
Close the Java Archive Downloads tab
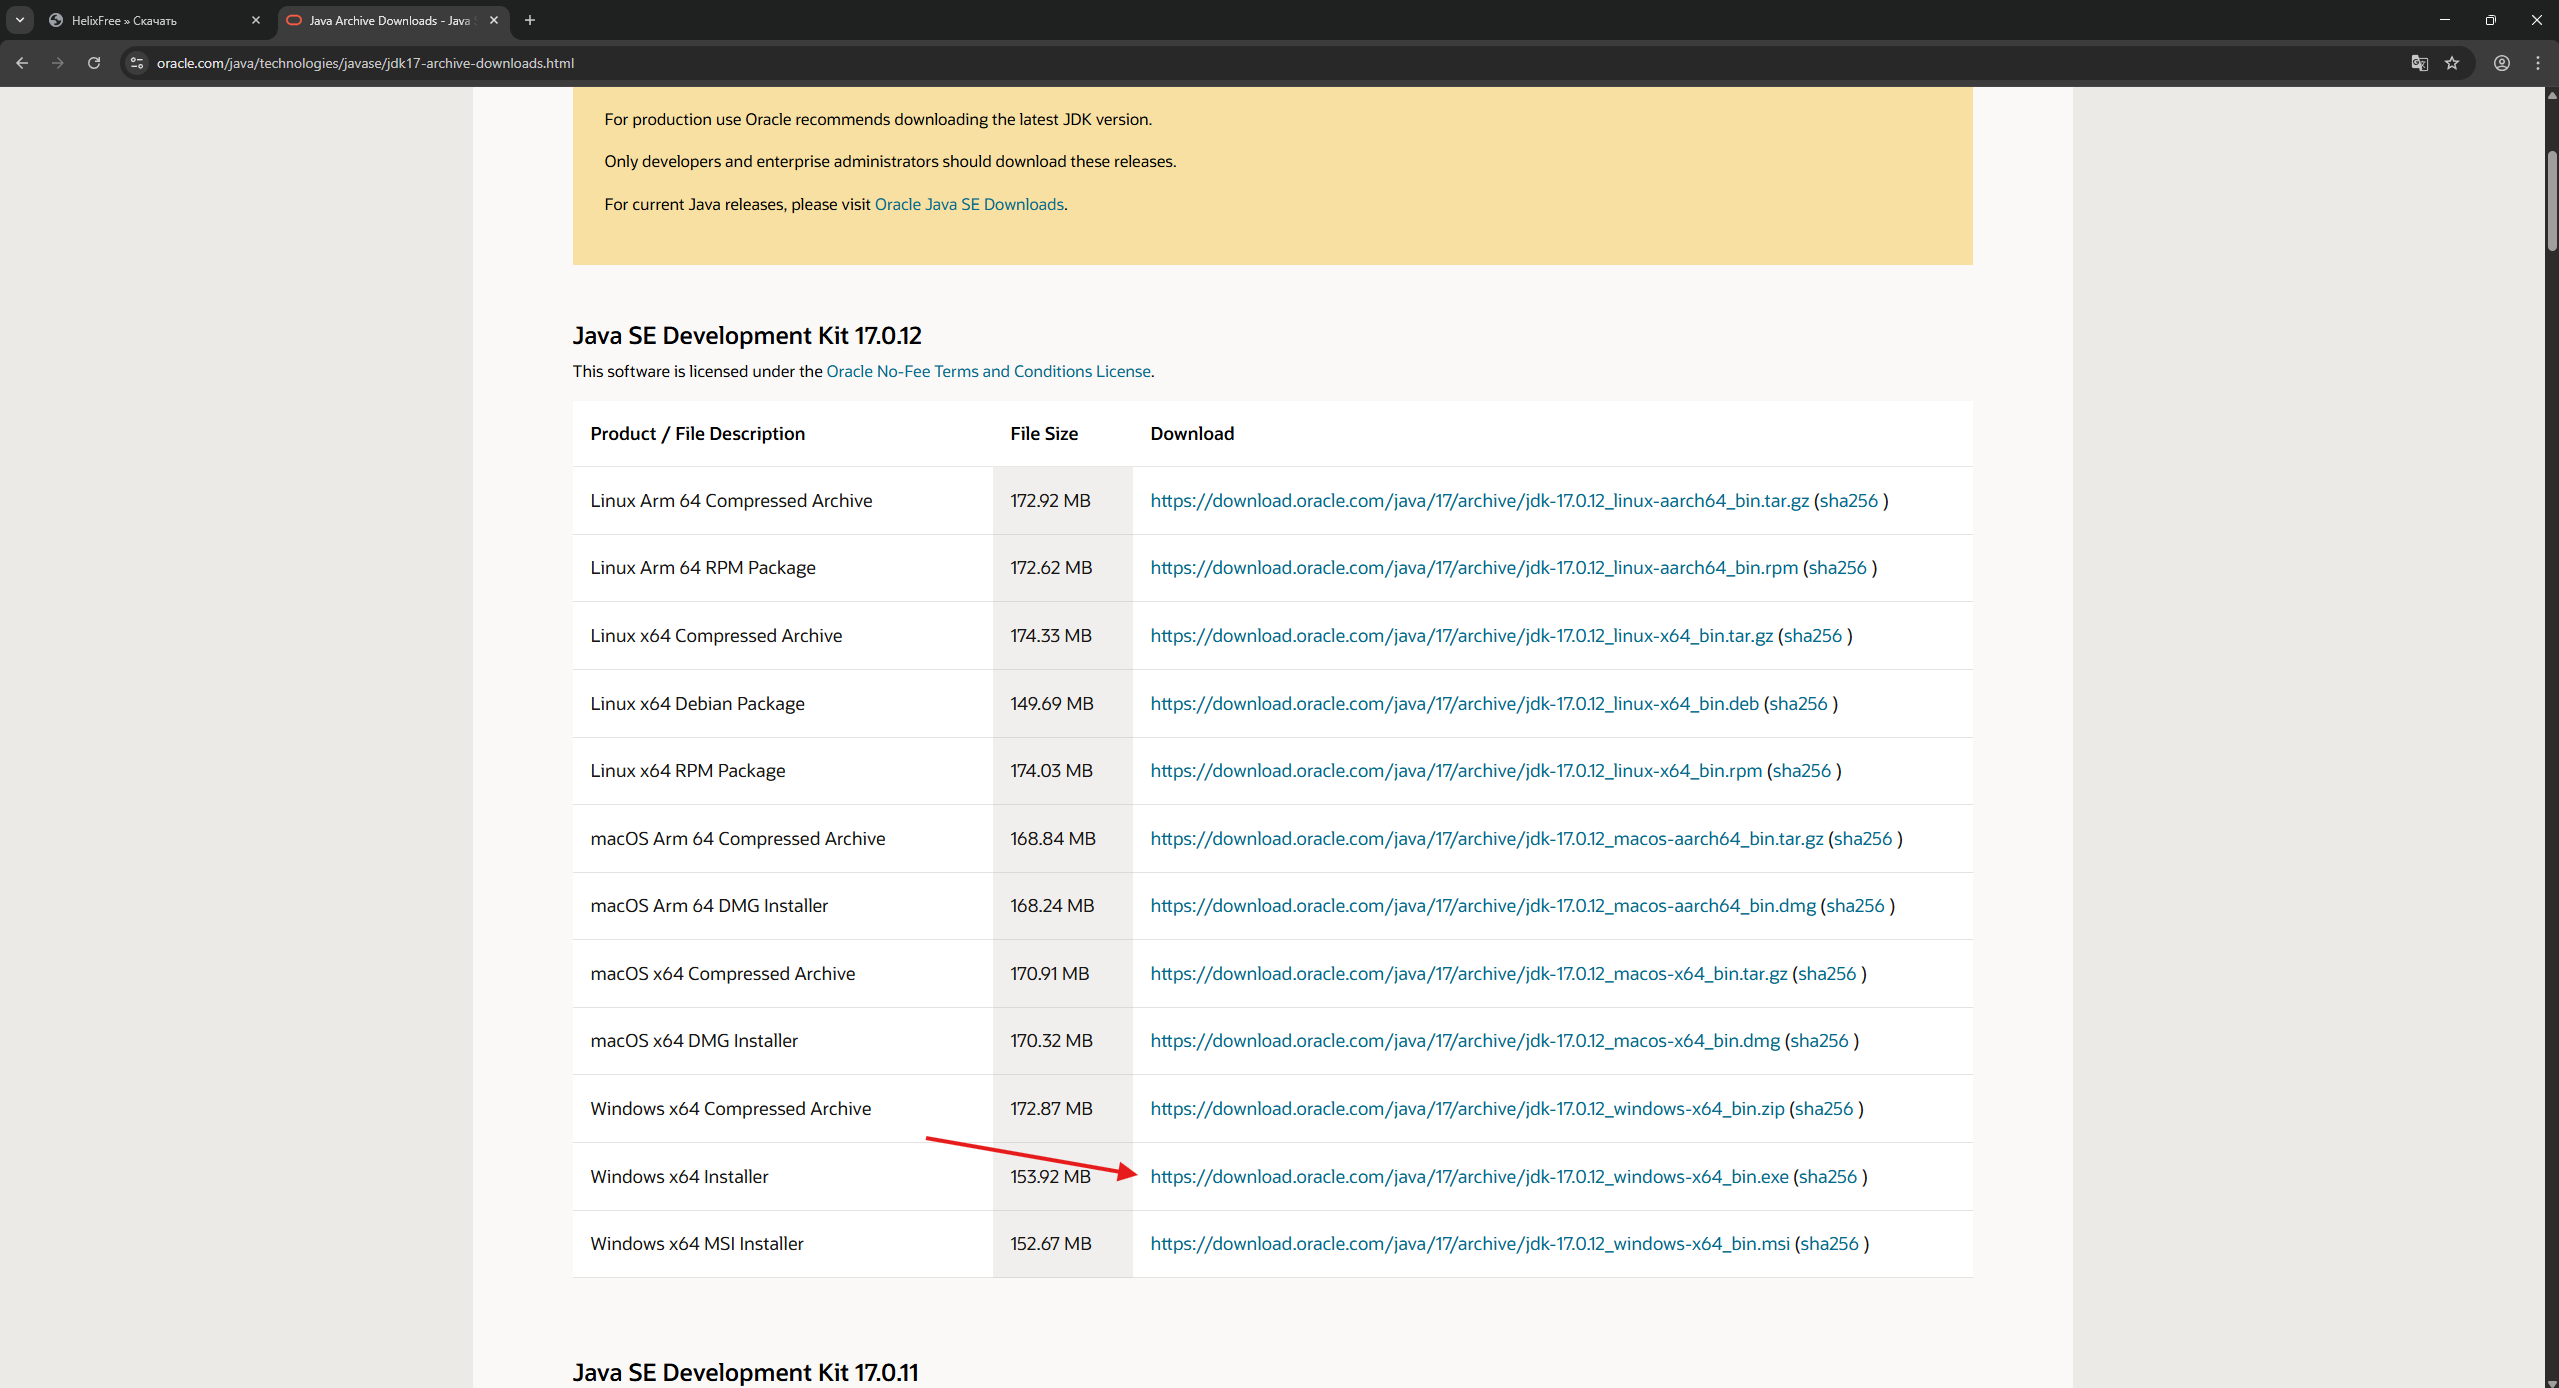pyautogui.click(x=494, y=20)
